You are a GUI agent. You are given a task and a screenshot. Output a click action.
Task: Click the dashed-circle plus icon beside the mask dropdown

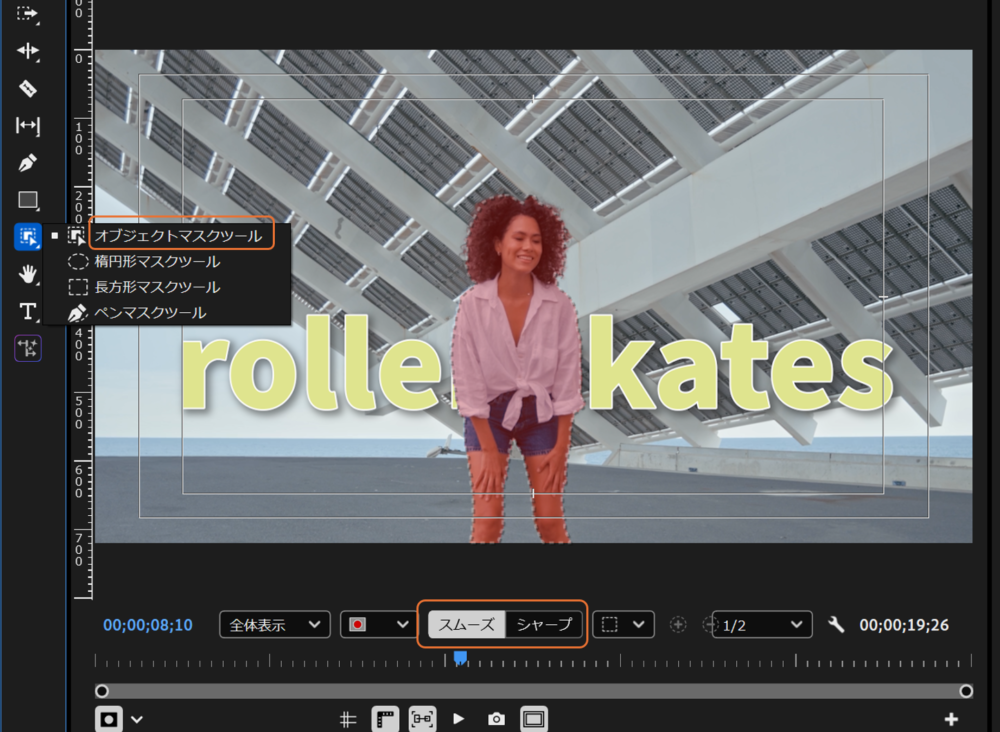coord(678,625)
